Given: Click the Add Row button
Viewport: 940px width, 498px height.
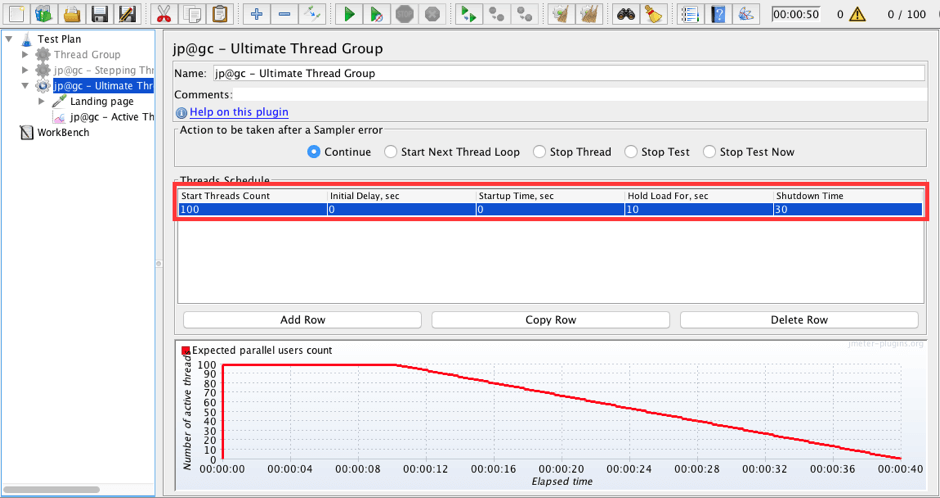Looking at the screenshot, I should [302, 320].
